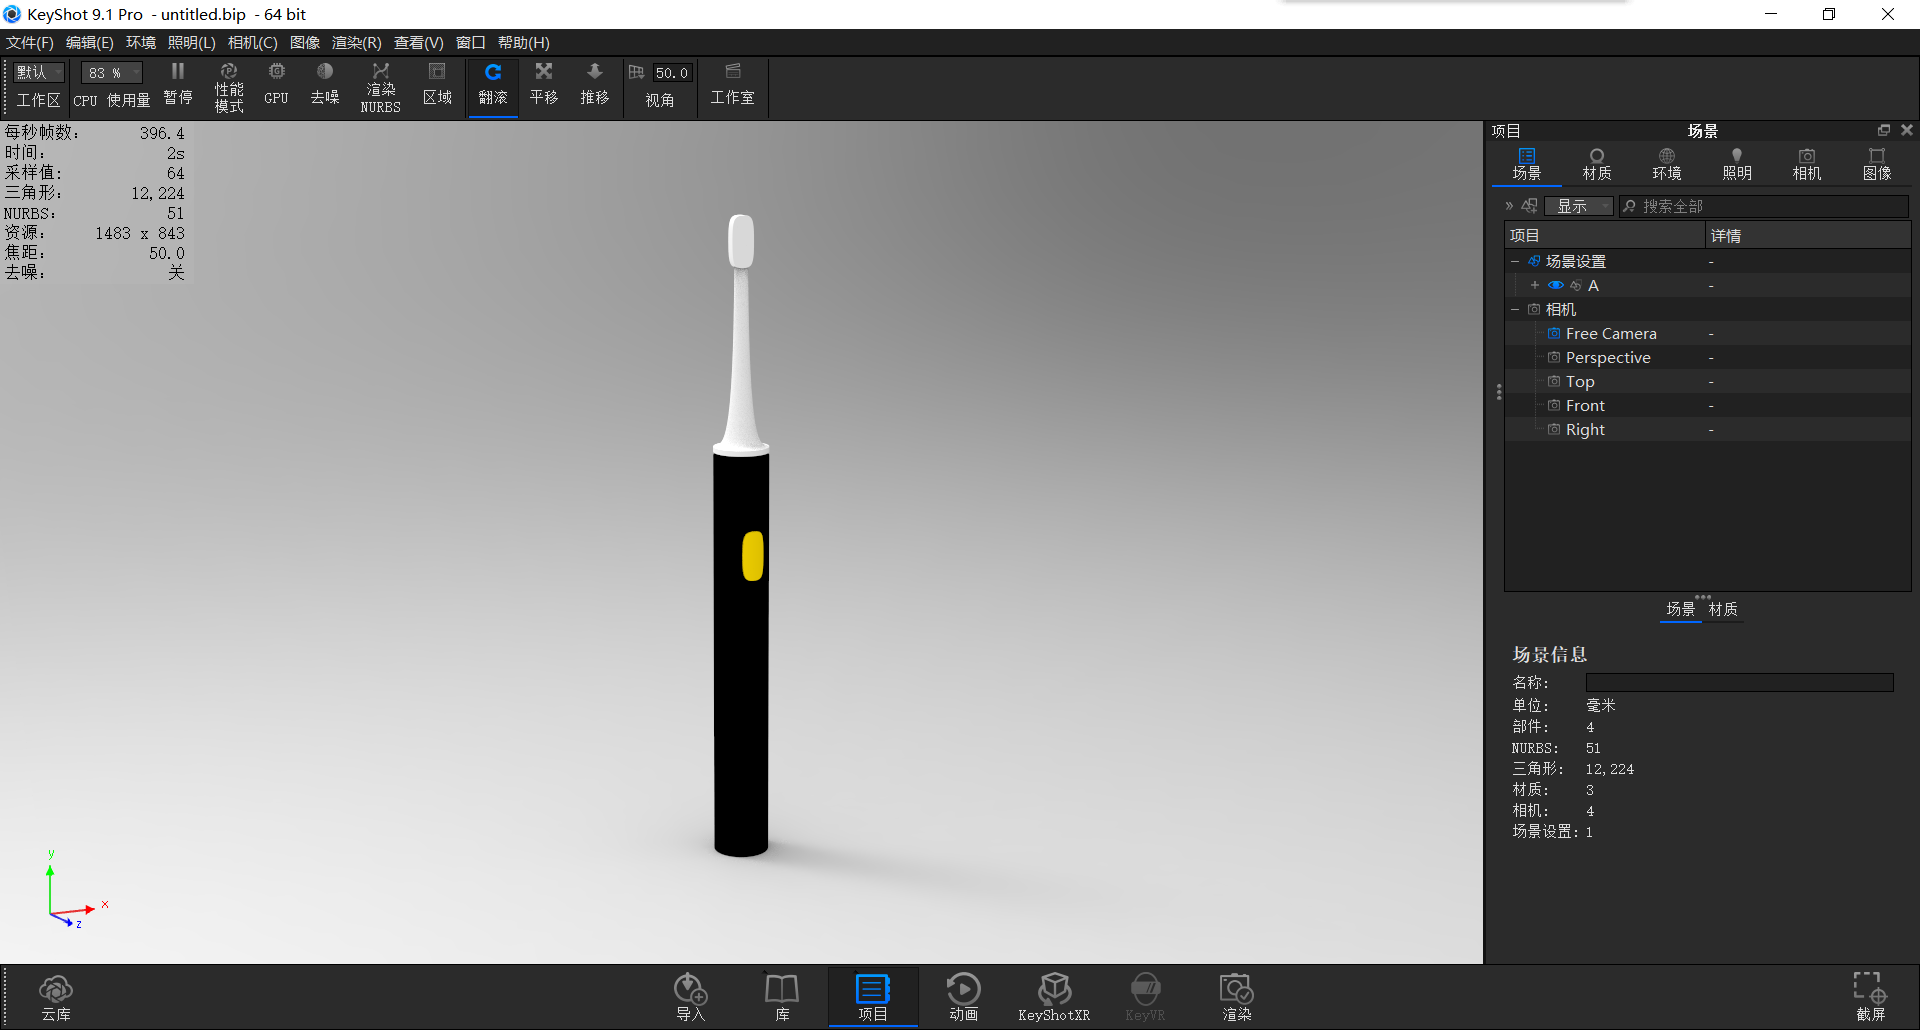Open the 帮助(H) menu

[x=522, y=42]
